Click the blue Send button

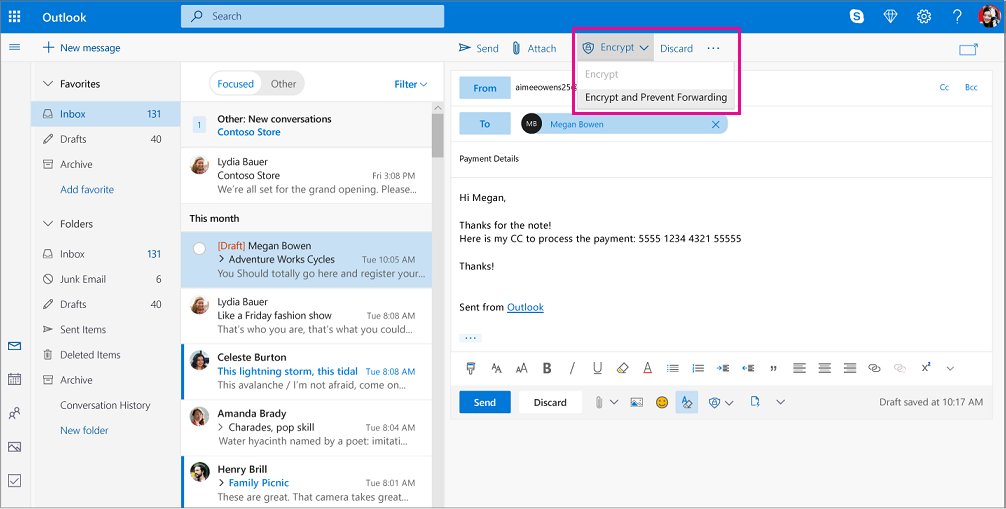click(x=484, y=402)
